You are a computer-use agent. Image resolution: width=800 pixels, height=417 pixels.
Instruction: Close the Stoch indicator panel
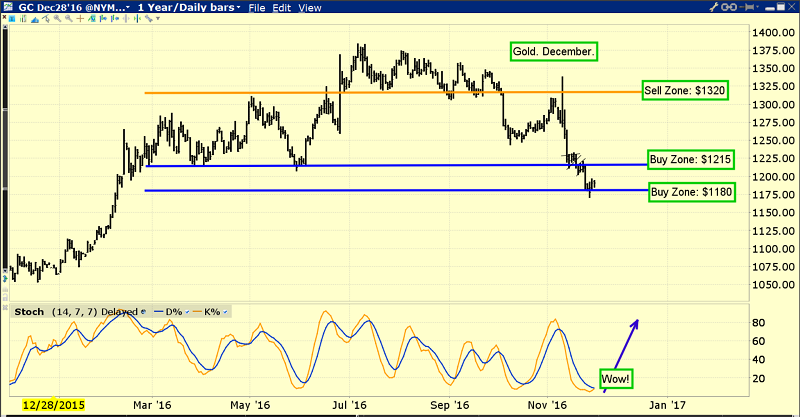coord(5,308)
